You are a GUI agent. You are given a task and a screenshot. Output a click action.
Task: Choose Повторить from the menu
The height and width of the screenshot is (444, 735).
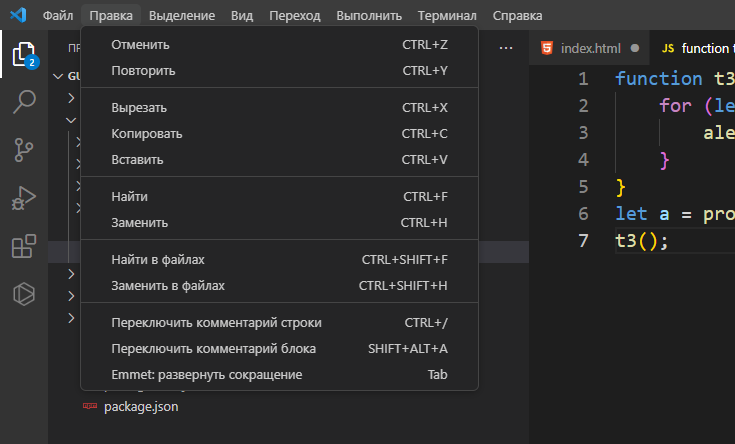279,71
